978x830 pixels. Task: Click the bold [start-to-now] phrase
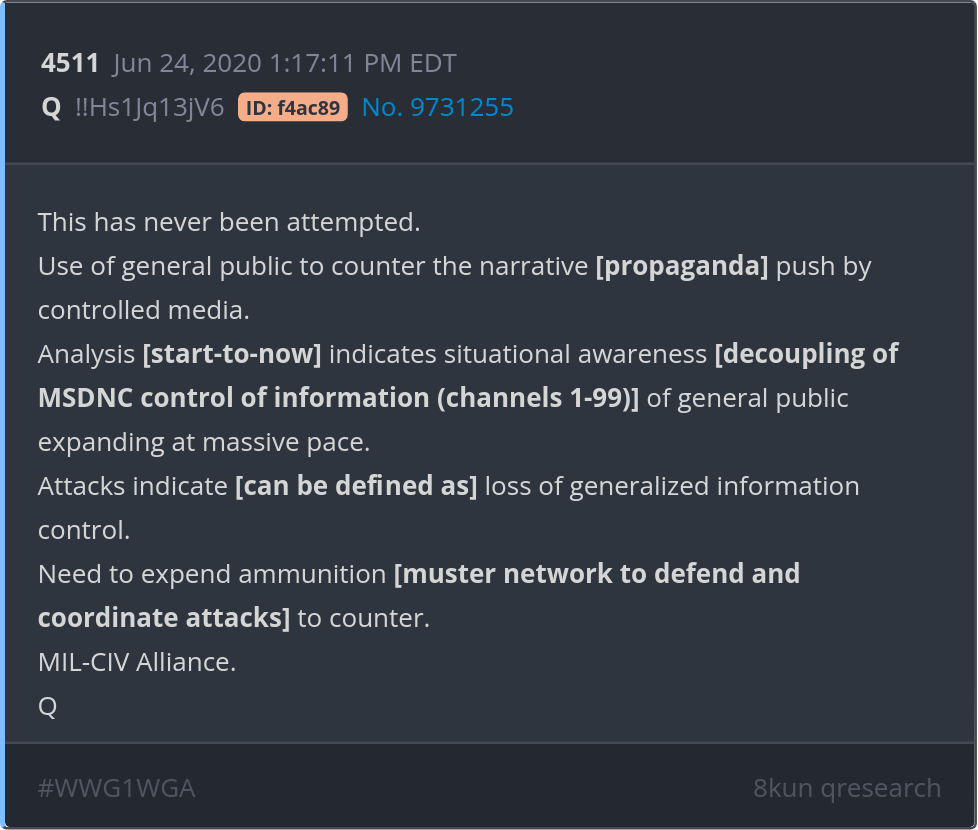pos(232,354)
